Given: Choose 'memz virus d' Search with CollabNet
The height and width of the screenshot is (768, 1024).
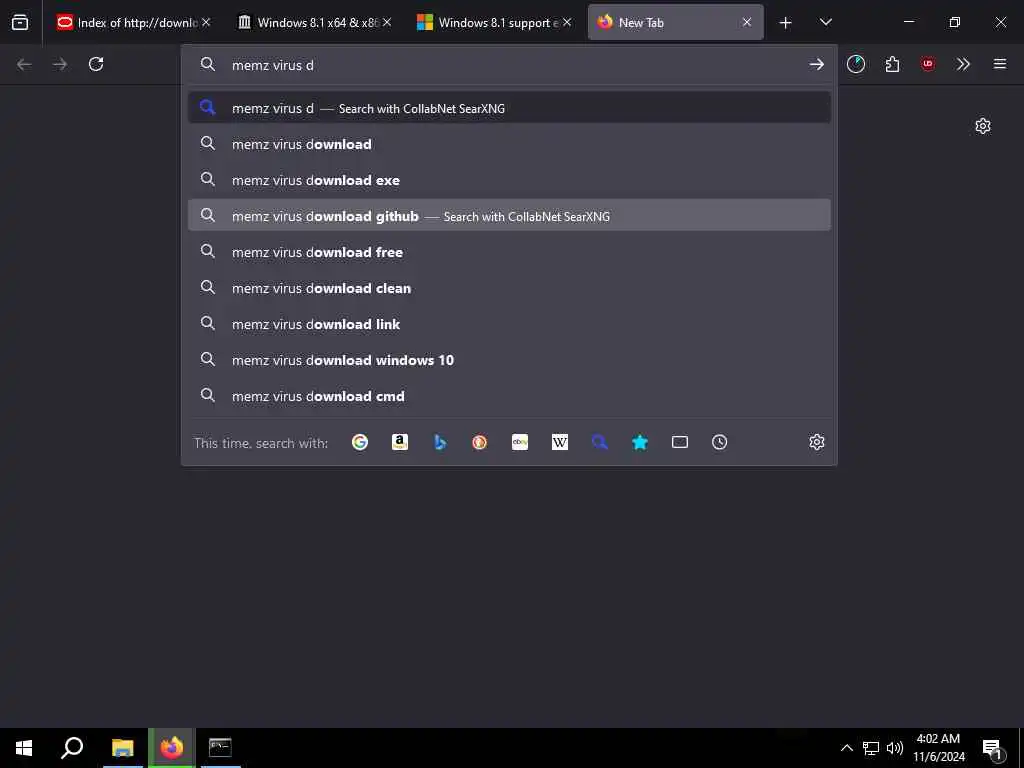Looking at the screenshot, I should pyautogui.click(x=509, y=108).
